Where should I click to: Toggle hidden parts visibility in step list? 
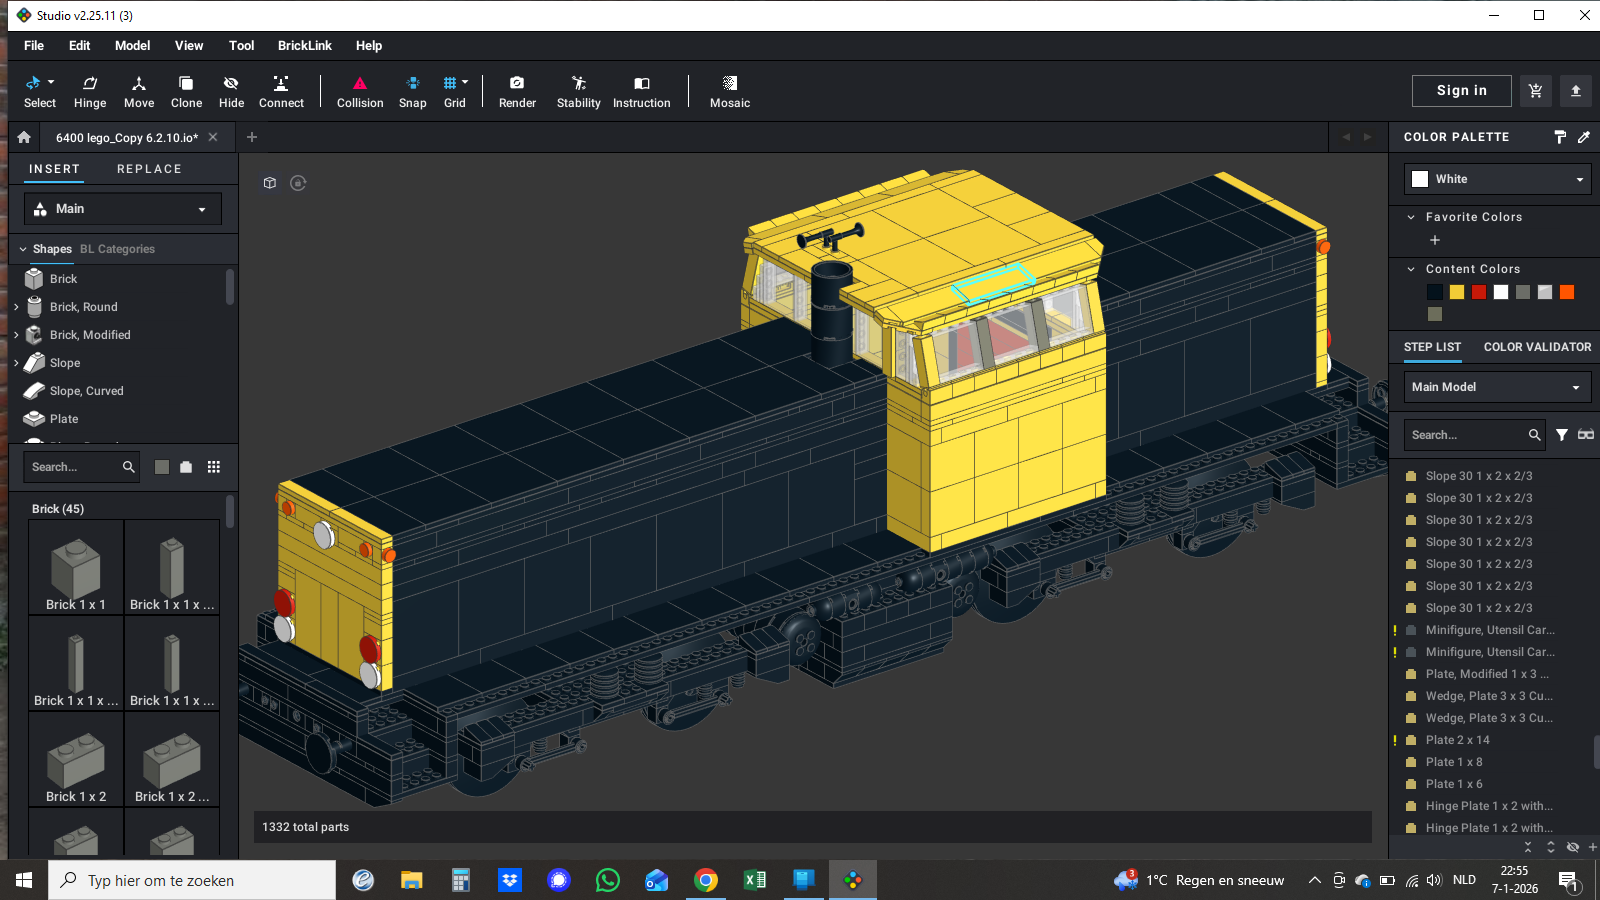(x=1572, y=847)
